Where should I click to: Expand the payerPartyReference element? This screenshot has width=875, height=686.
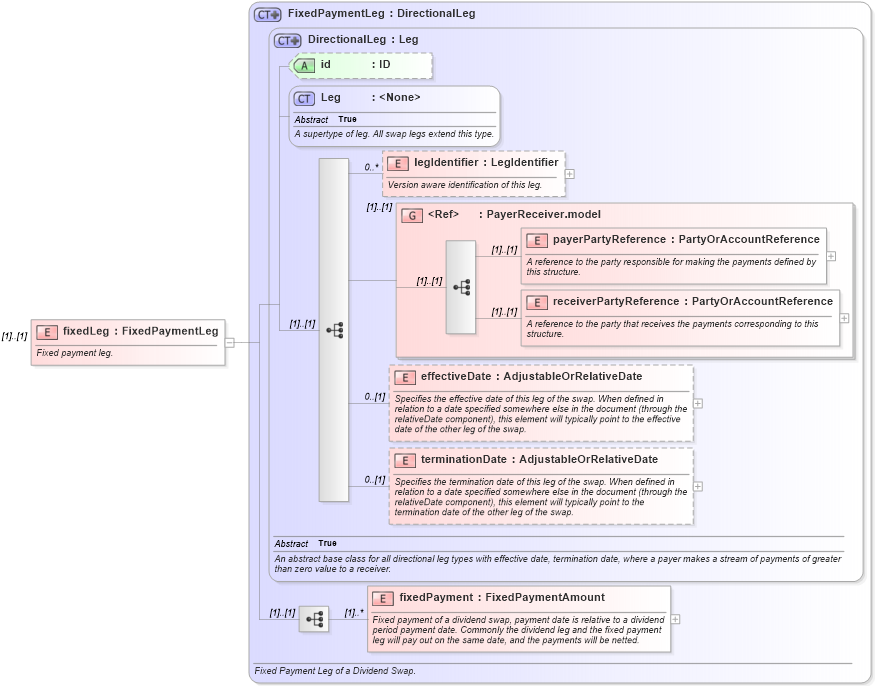tap(831, 256)
